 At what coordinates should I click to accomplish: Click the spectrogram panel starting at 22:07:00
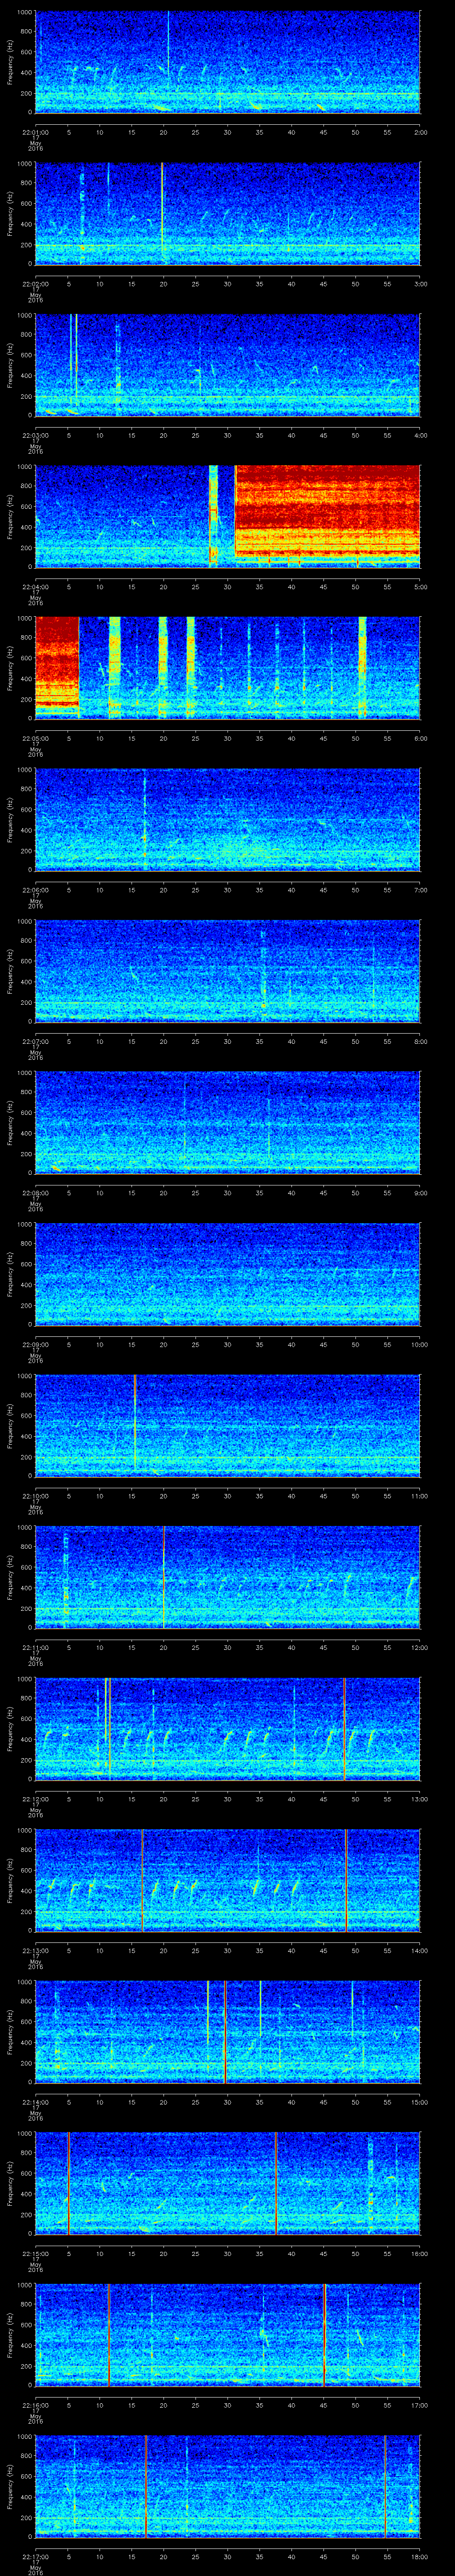[227, 971]
